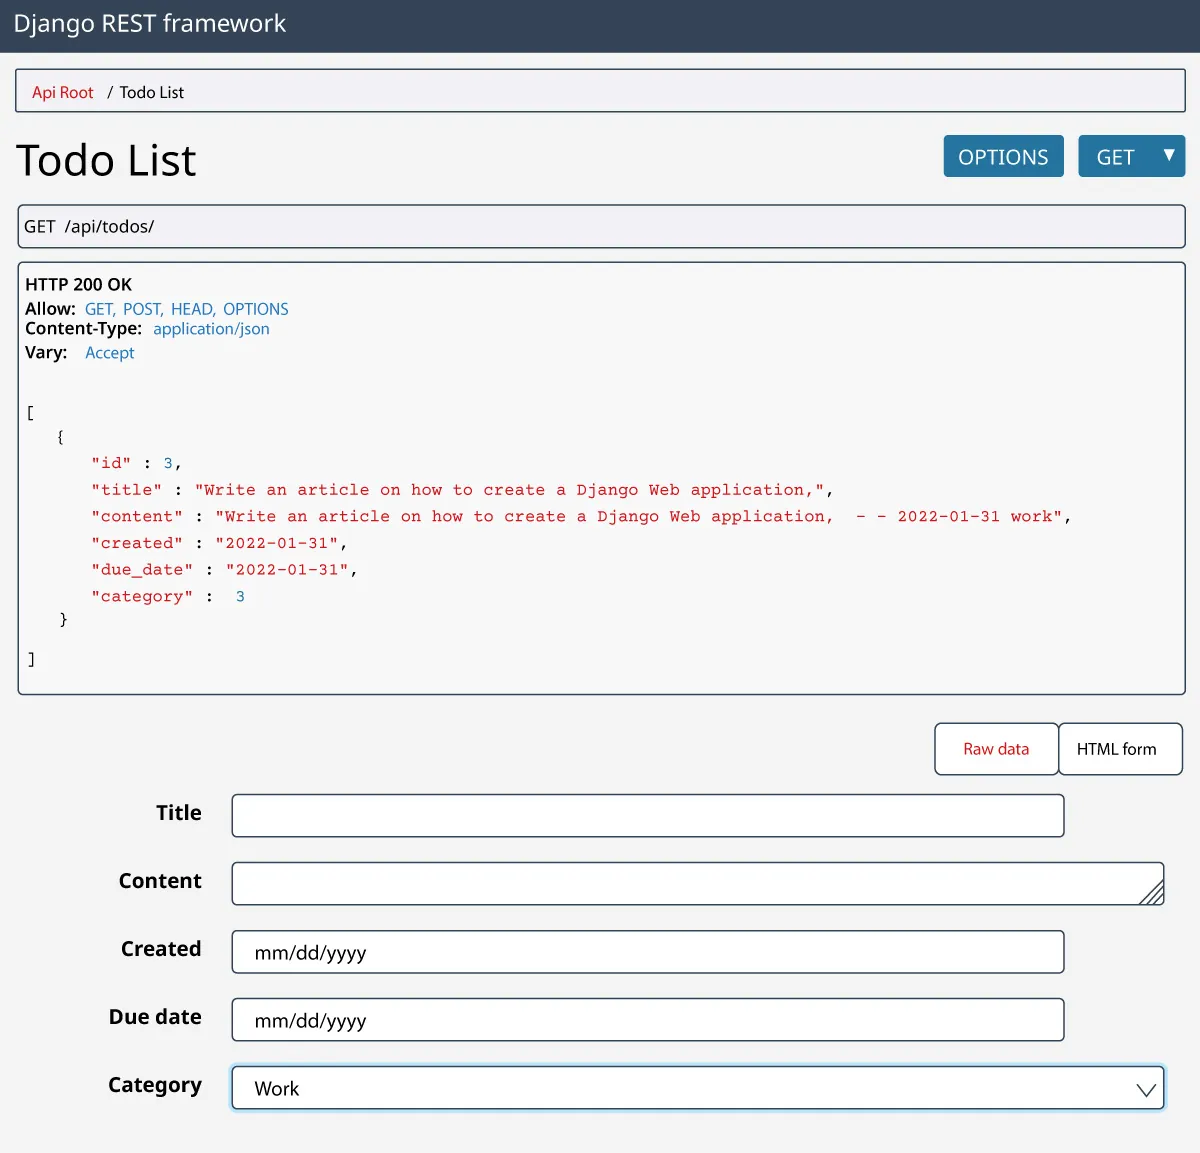Image resolution: width=1200 pixels, height=1153 pixels.
Task: Click the POST link in the Allow header
Action: tap(142, 308)
